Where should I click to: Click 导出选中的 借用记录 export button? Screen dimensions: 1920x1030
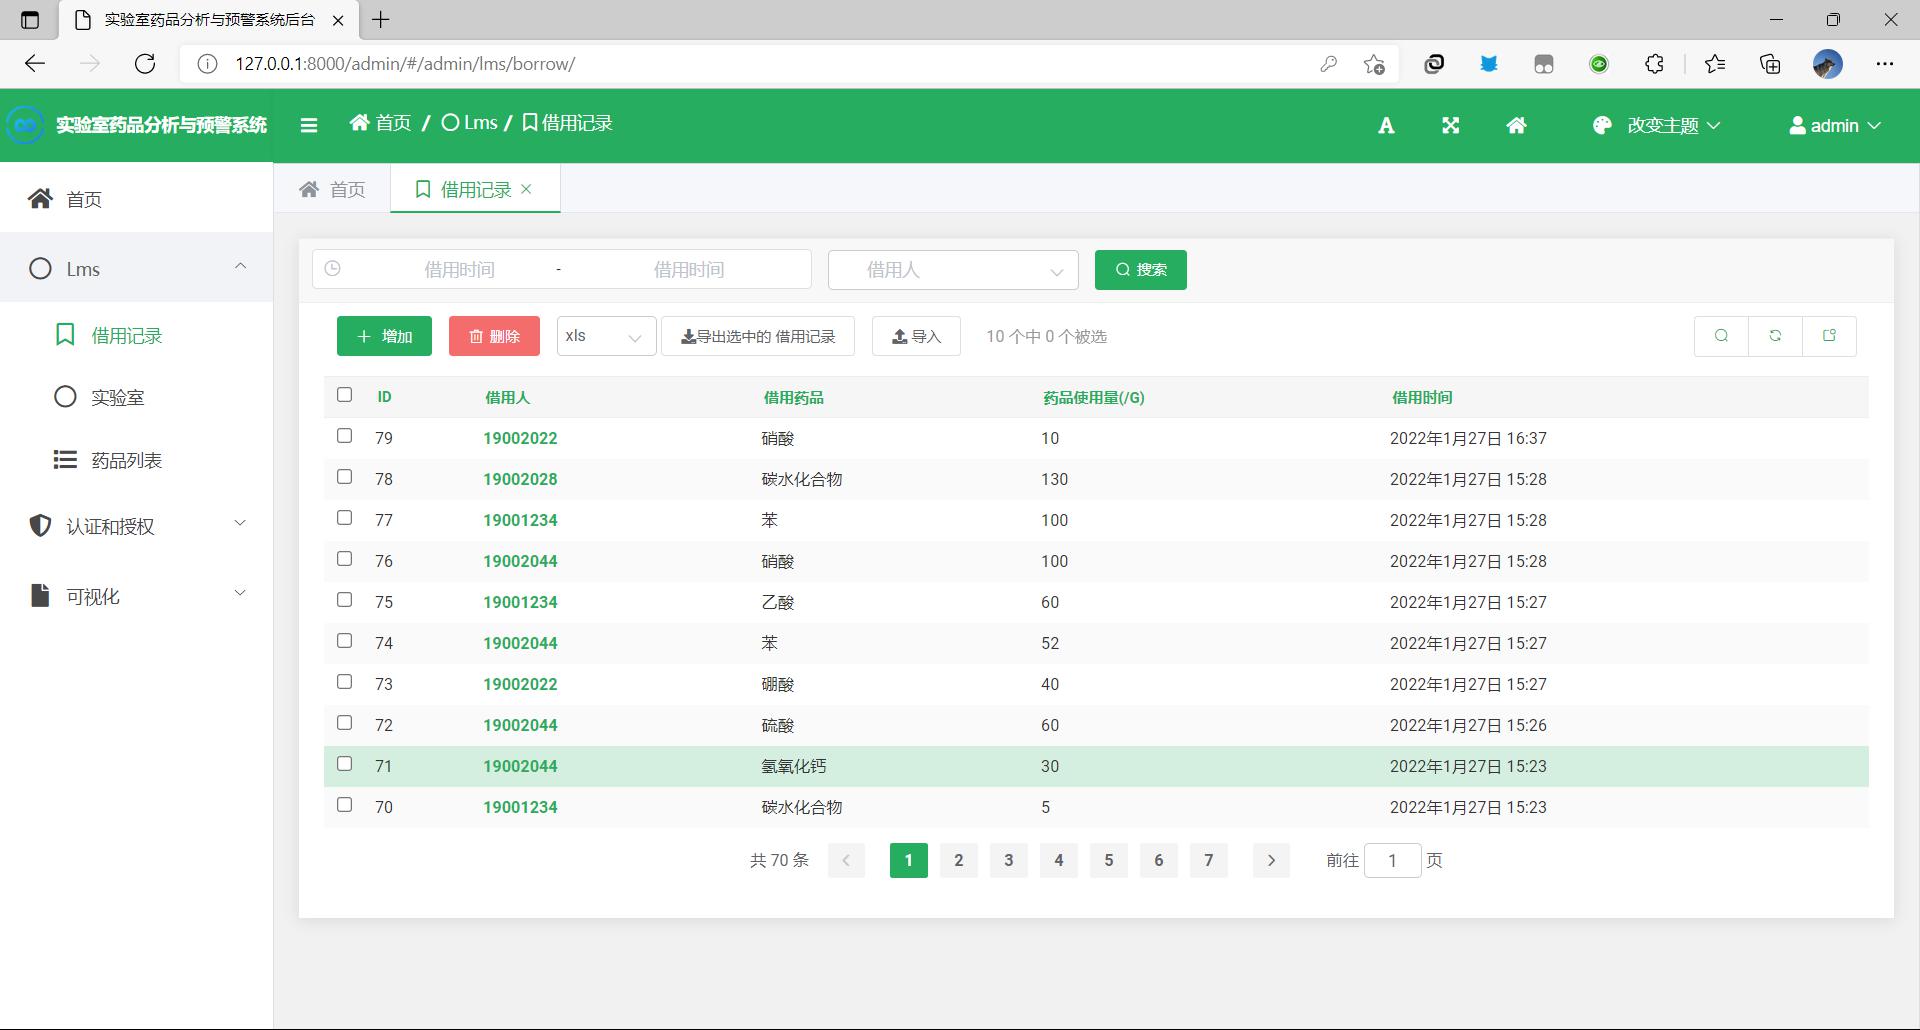(x=758, y=336)
